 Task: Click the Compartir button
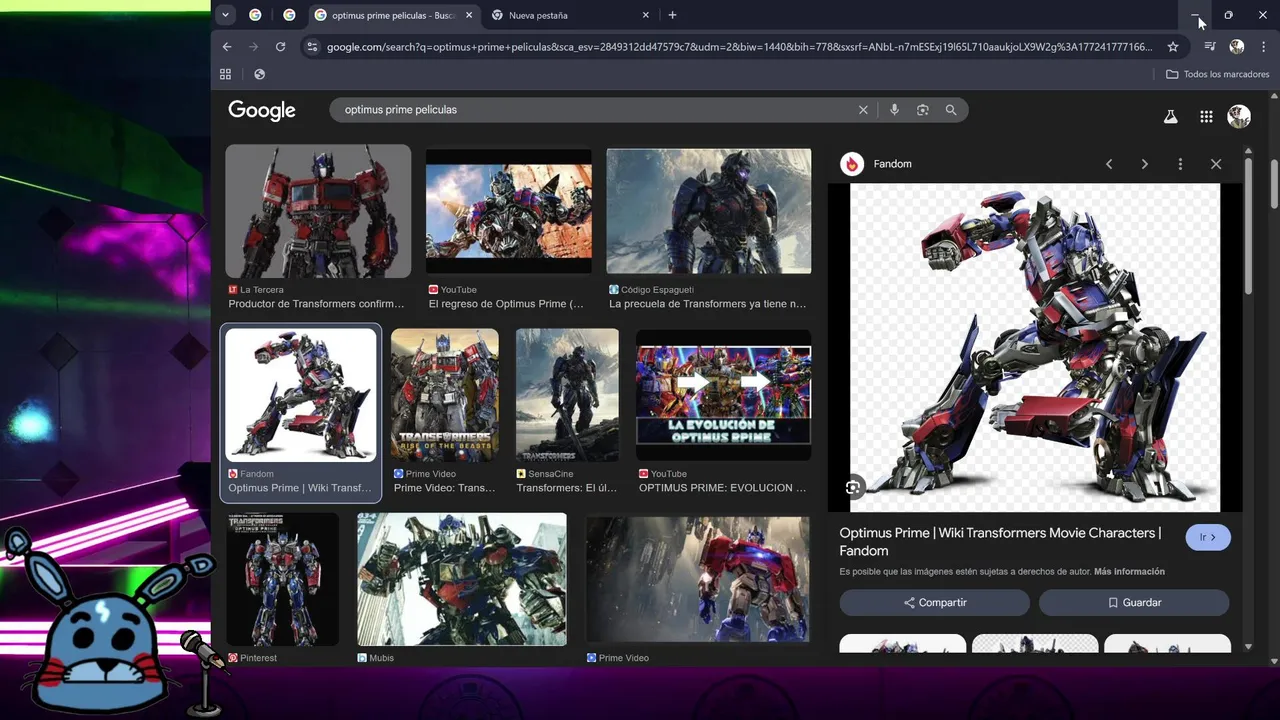click(x=934, y=602)
